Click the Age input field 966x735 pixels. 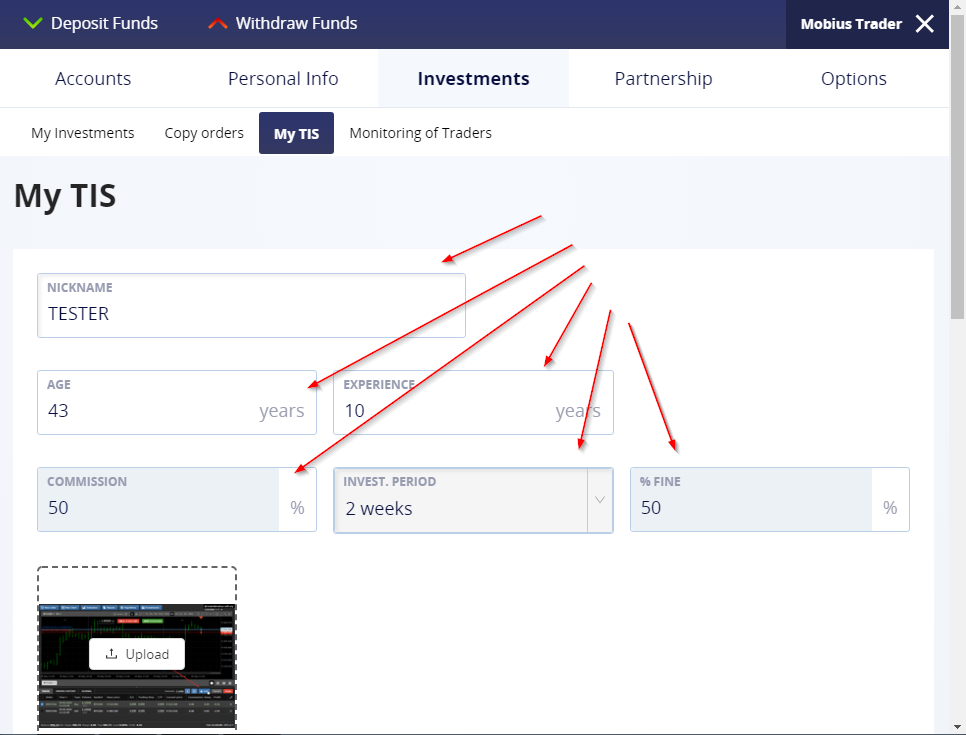click(x=177, y=402)
